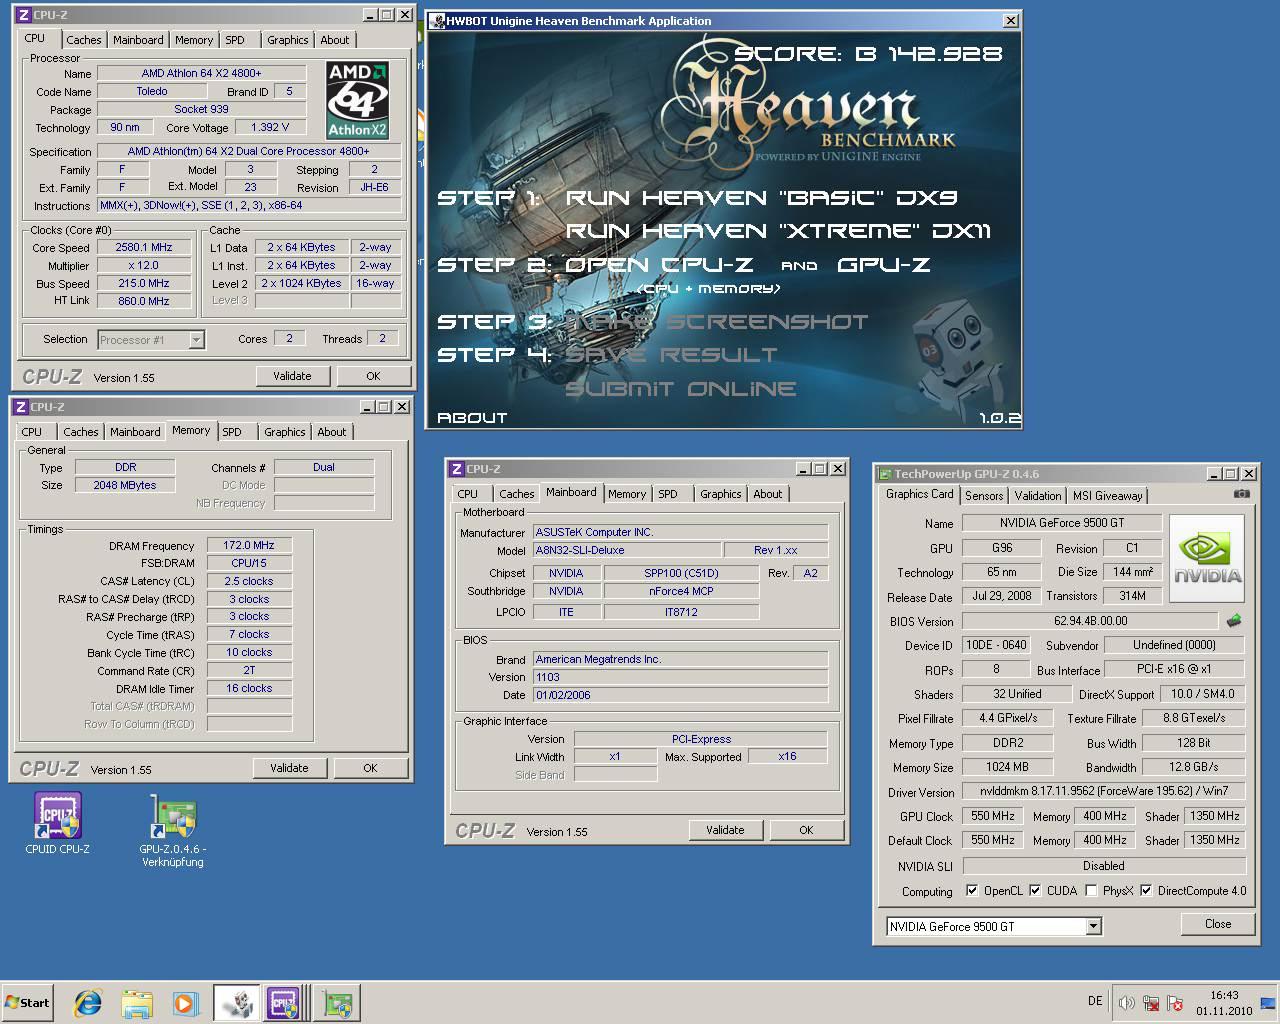Click the A8N32-SLI-Deluxe model field
1280x1024 pixels.
[x=626, y=550]
